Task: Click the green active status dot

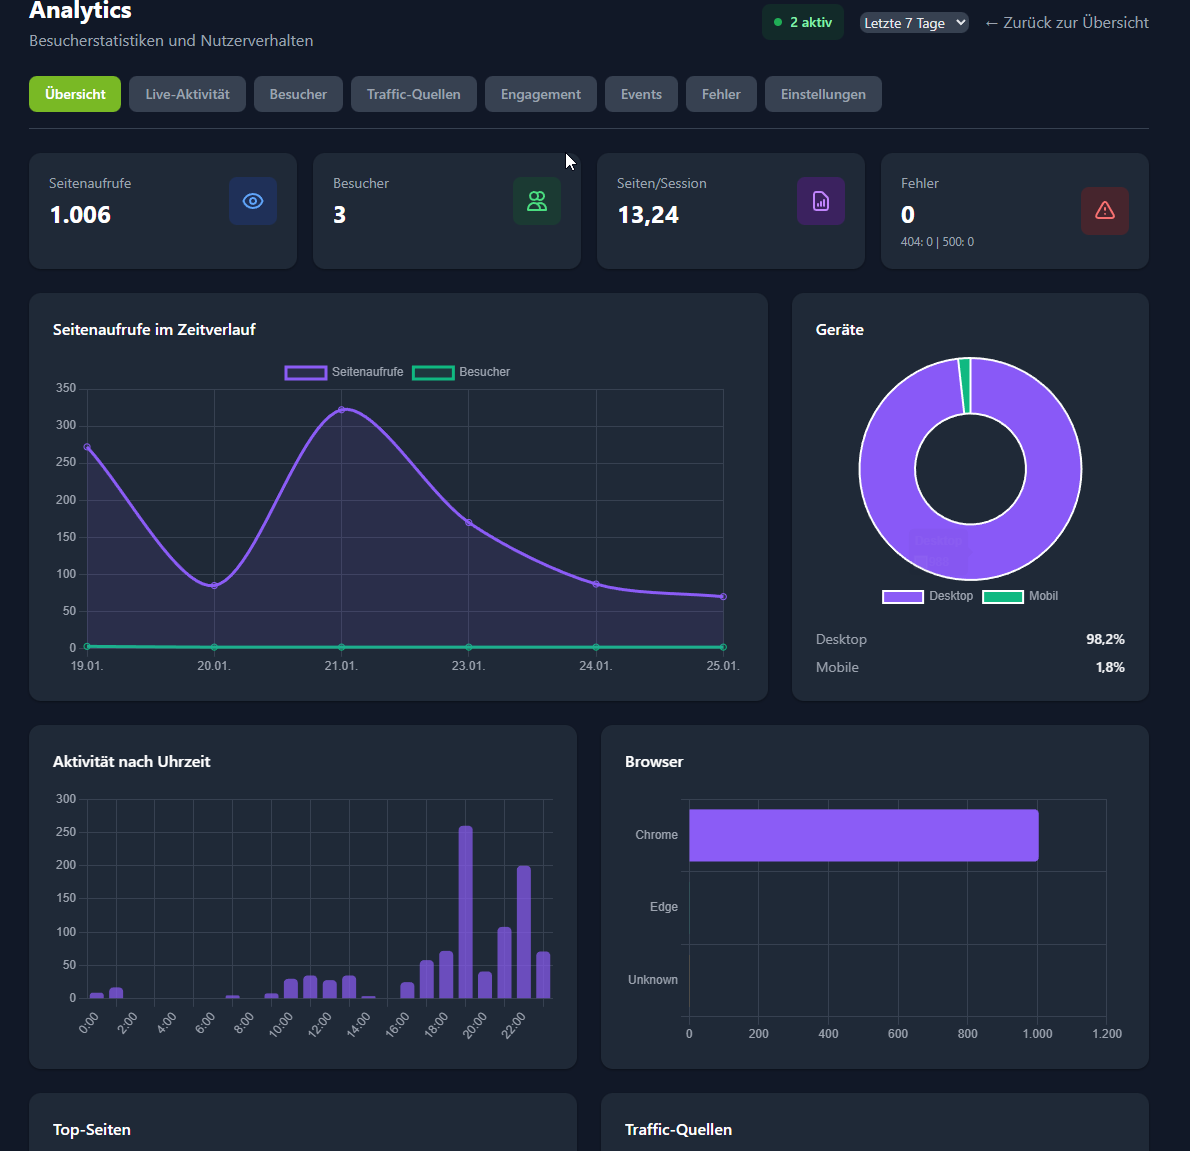Action: coord(778,22)
